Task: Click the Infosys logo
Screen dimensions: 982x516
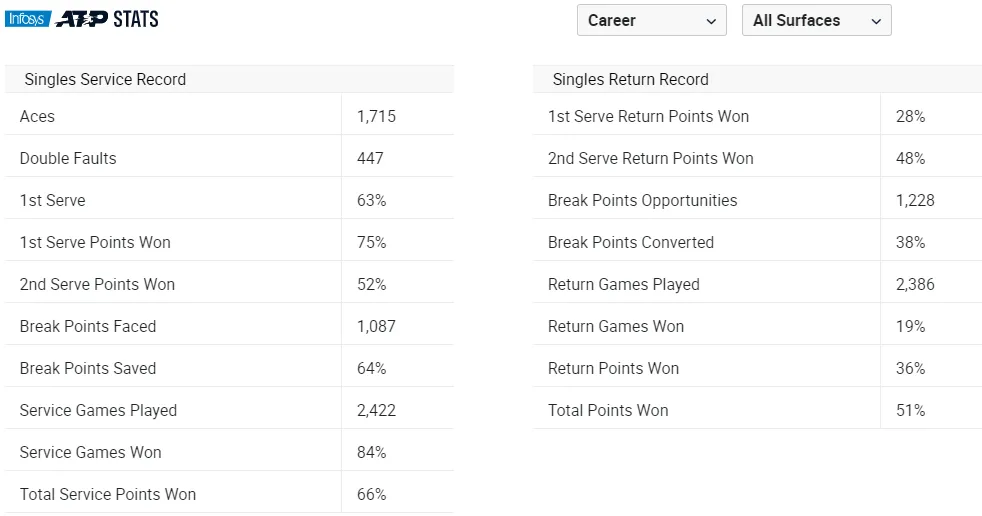Action: [x=27, y=19]
